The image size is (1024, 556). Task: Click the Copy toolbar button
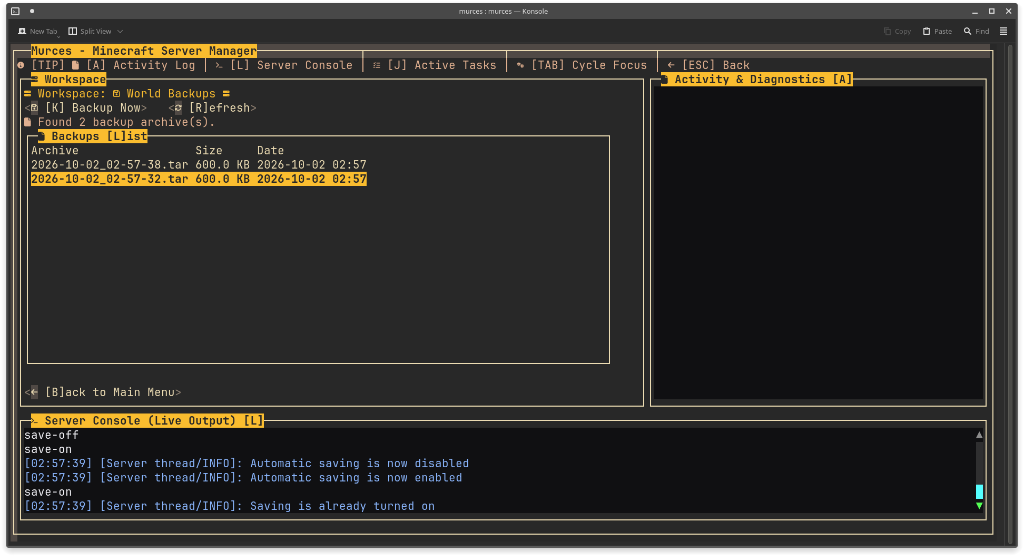(897, 31)
